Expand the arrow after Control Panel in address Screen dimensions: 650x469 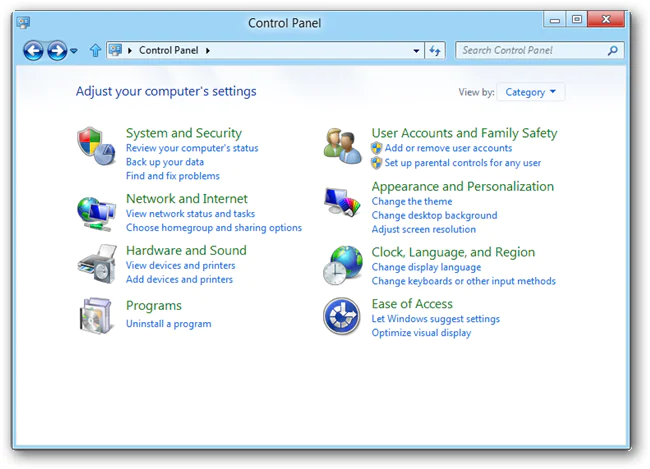(208, 51)
